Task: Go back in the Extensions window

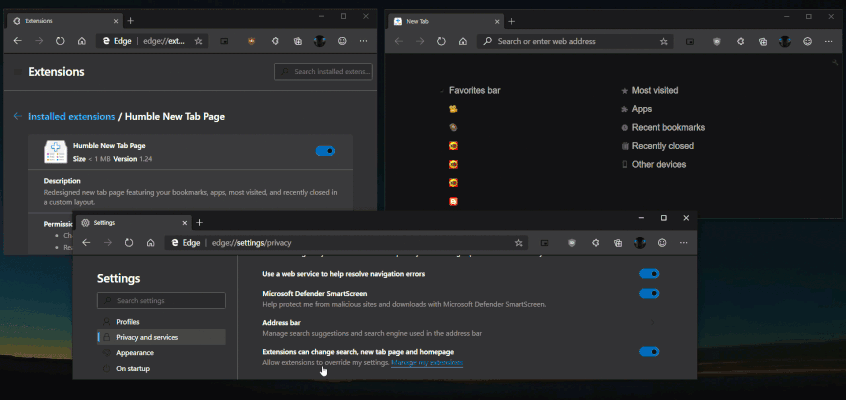Action: (x=17, y=41)
